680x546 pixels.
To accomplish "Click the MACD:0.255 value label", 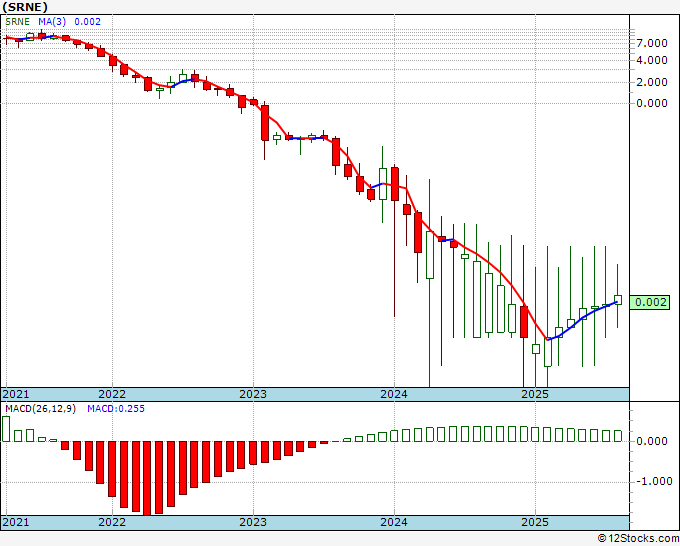I will [116, 409].
